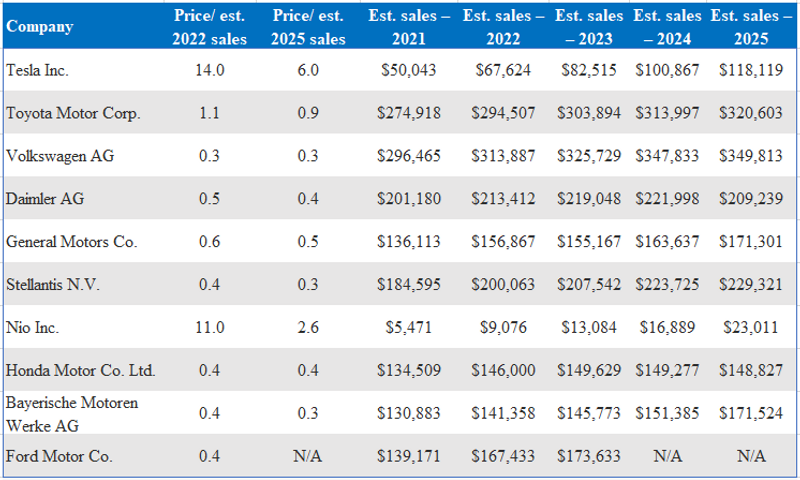Select Tesla's $118,119 2025 sales cell
Viewport: 800px width, 480px height.
751,70
